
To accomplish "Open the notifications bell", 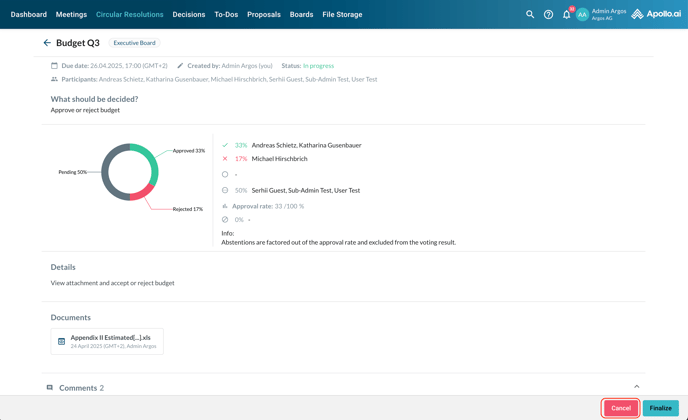I will [566, 15].
